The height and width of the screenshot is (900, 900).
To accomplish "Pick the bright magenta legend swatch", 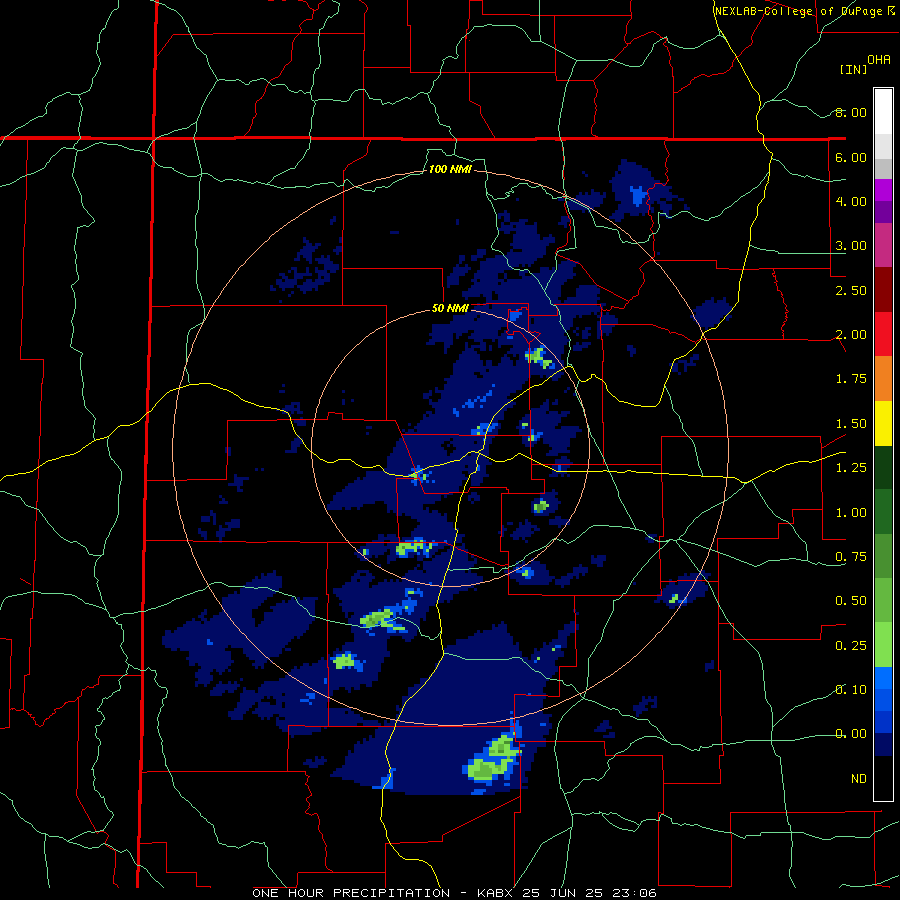I will [x=883, y=190].
